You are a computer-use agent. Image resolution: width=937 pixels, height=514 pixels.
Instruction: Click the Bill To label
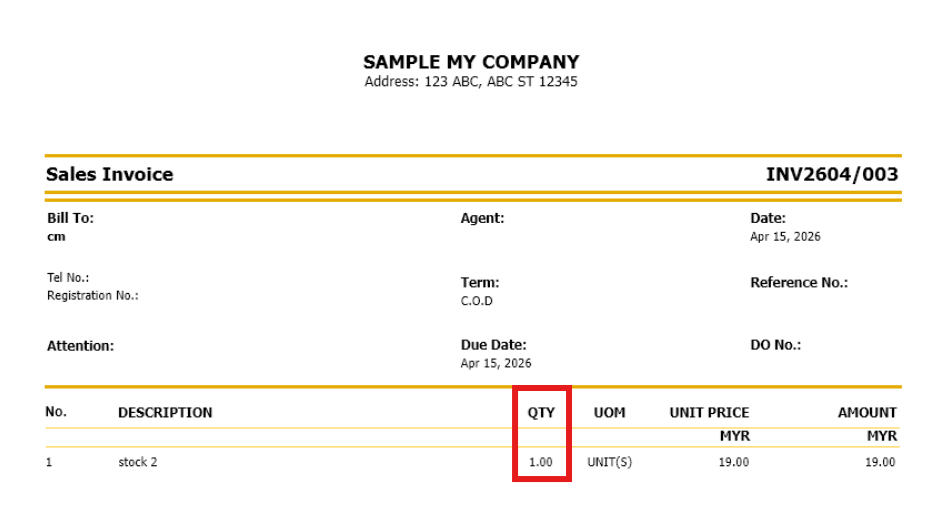70,218
